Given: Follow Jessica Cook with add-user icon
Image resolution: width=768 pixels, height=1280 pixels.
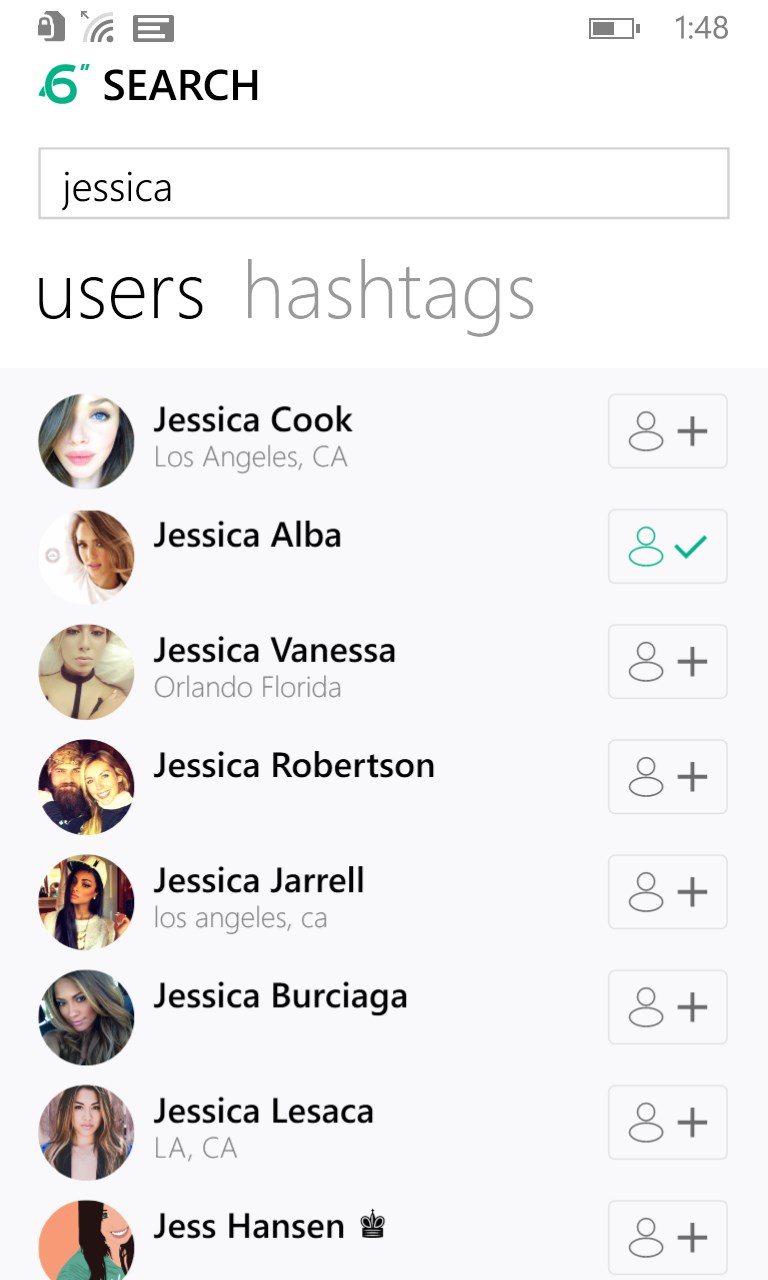Looking at the screenshot, I should click(x=667, y=431).
